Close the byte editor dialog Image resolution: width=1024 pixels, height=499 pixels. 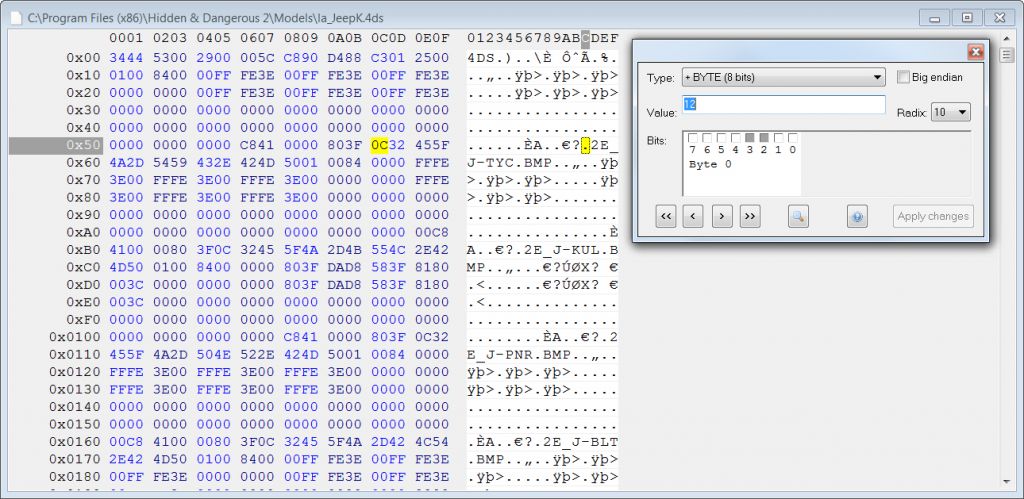coord(975,51)
